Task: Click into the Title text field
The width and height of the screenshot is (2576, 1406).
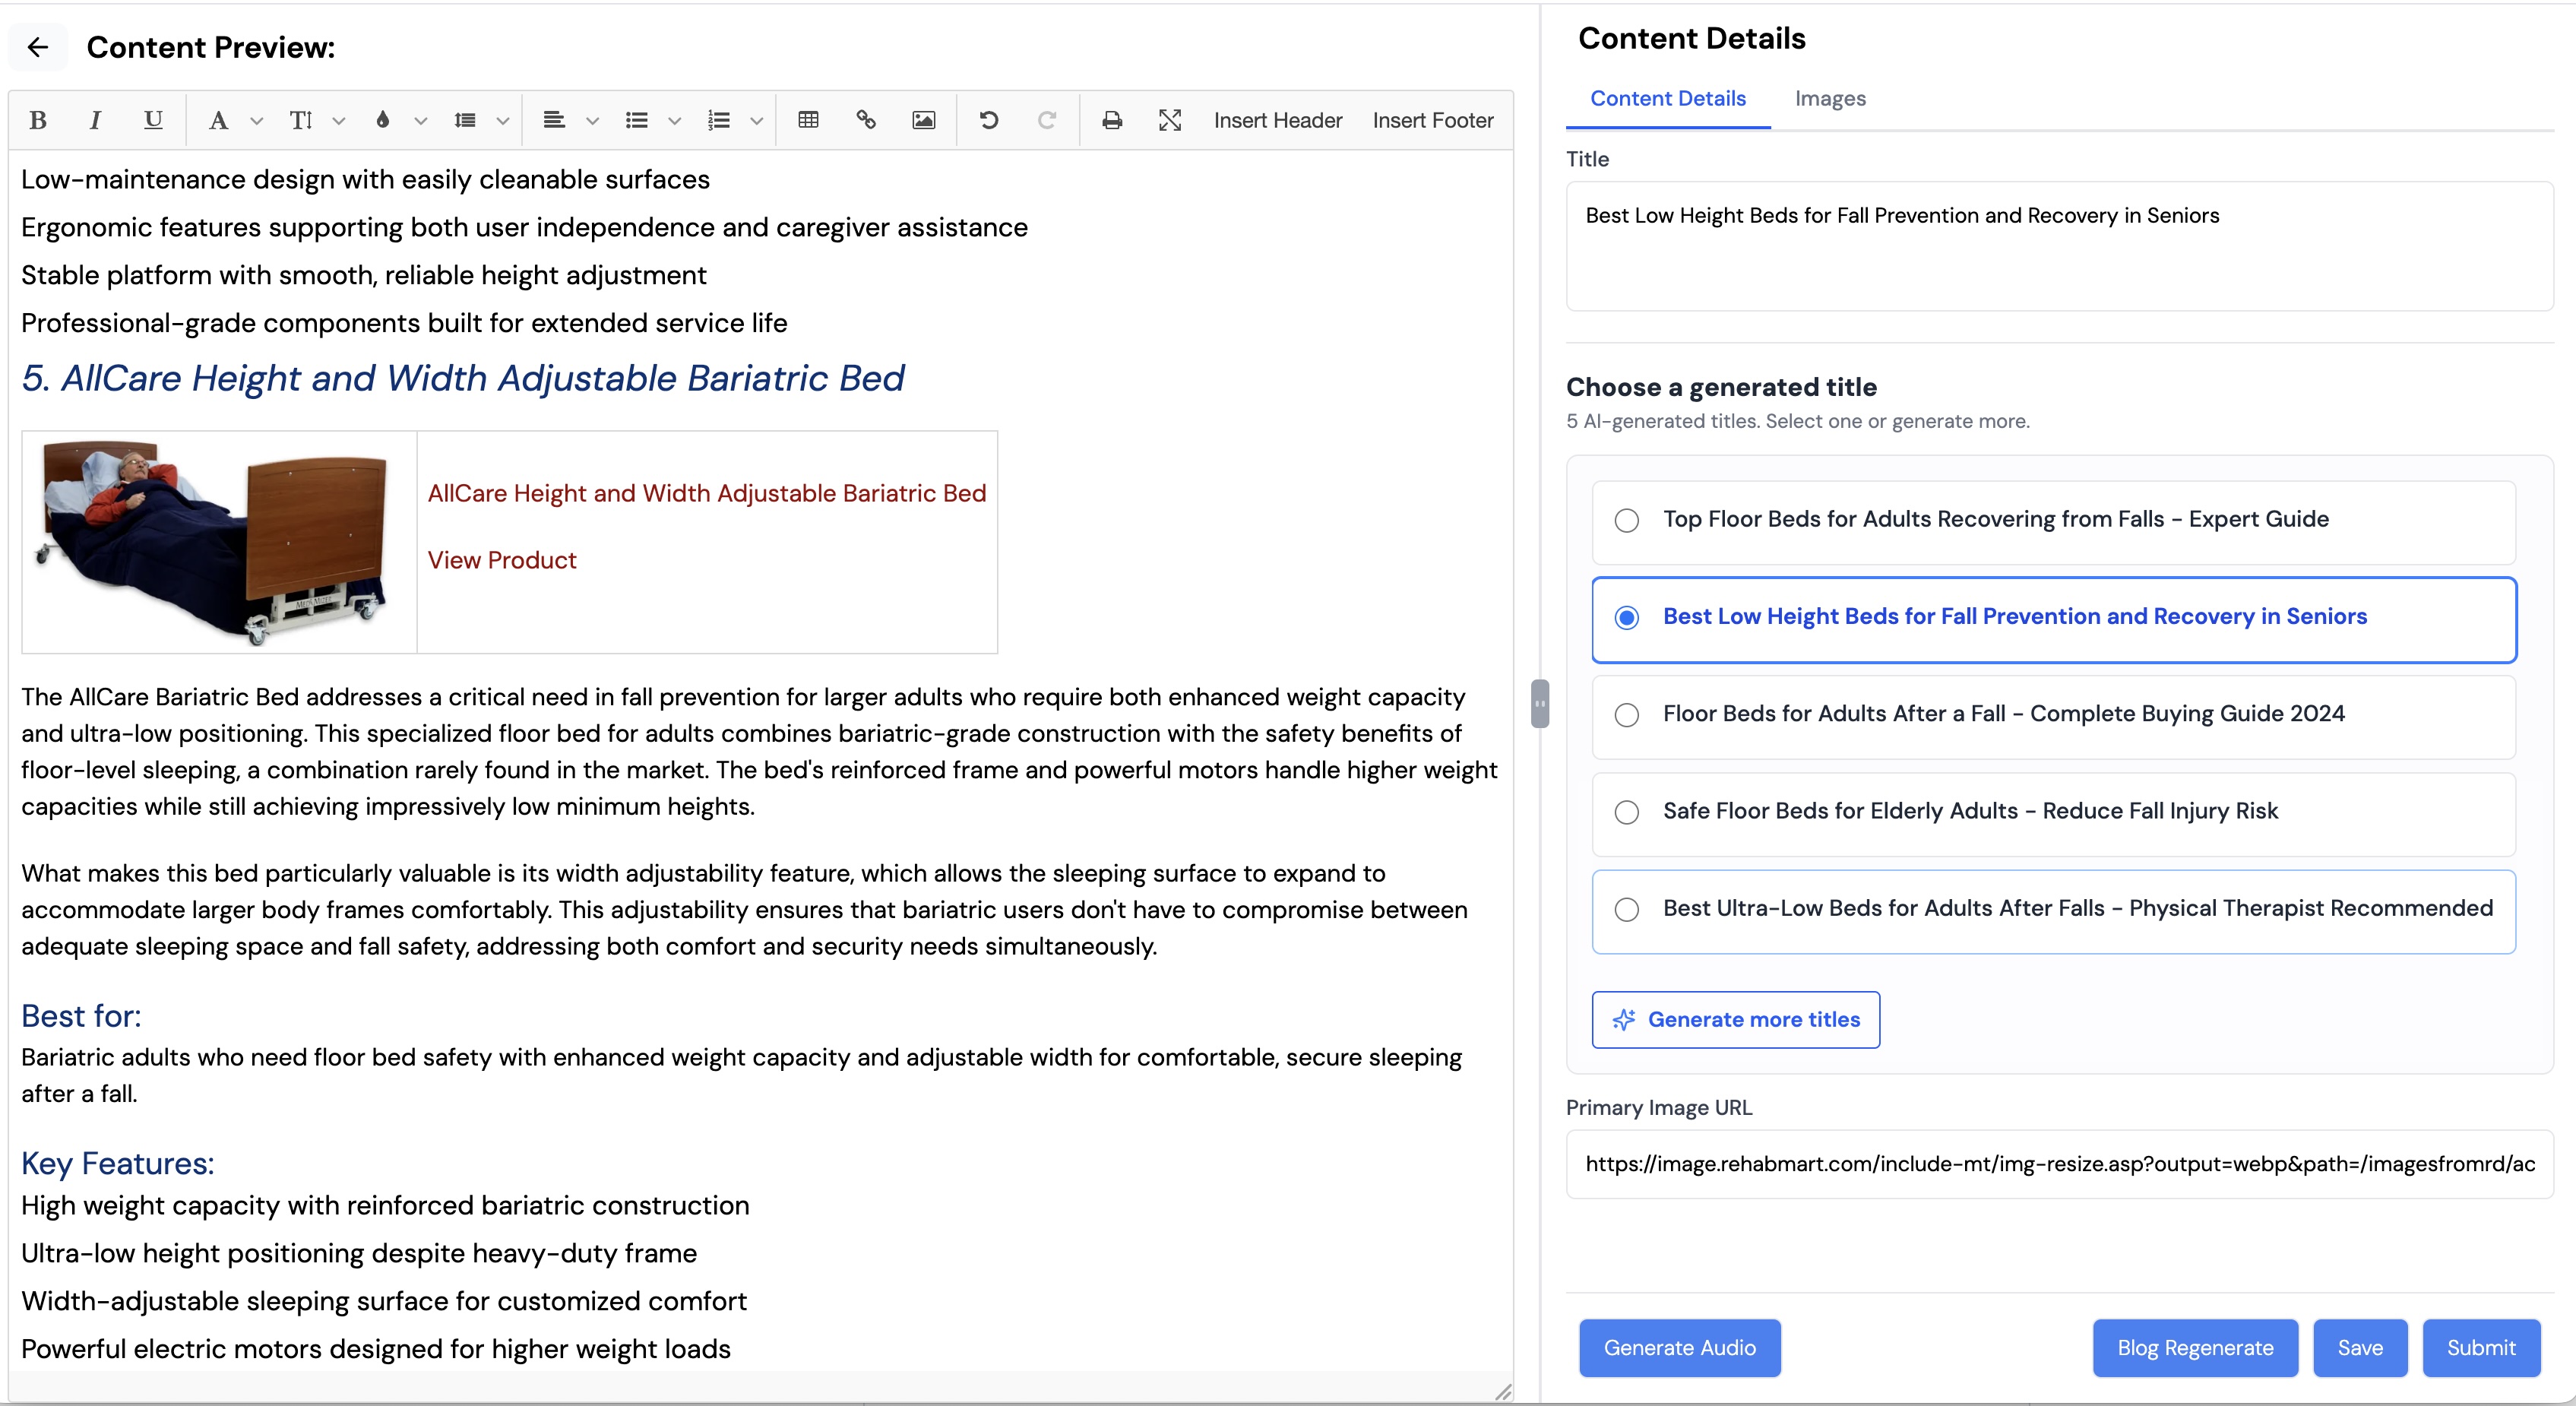Action: point(2059,246)
